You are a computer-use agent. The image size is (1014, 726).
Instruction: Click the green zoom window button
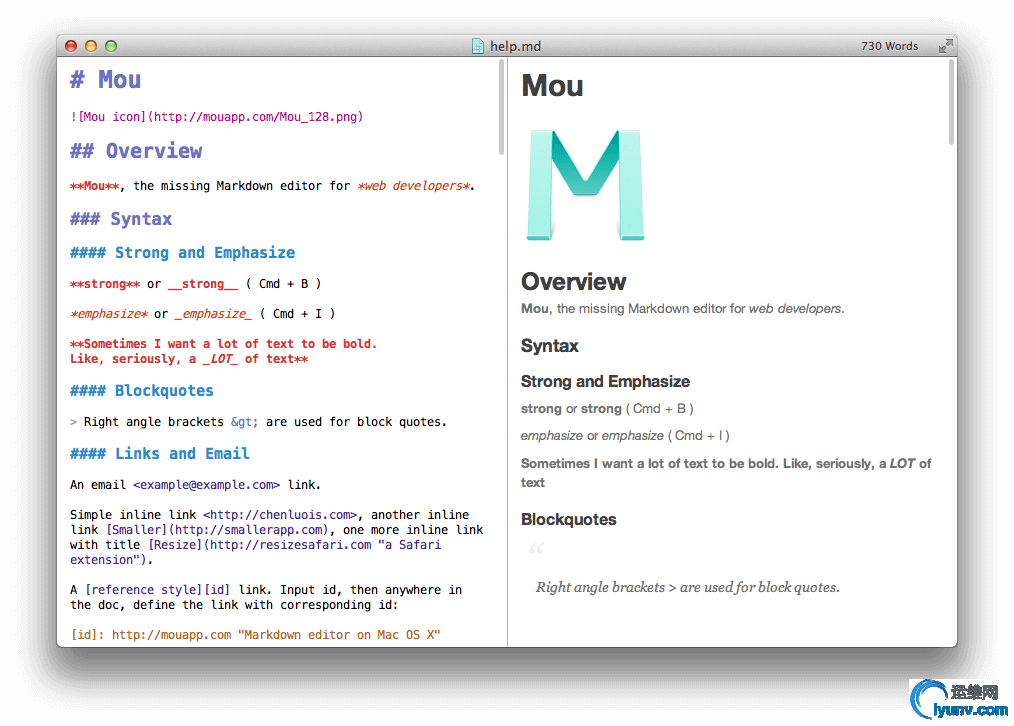coord(111,46)
